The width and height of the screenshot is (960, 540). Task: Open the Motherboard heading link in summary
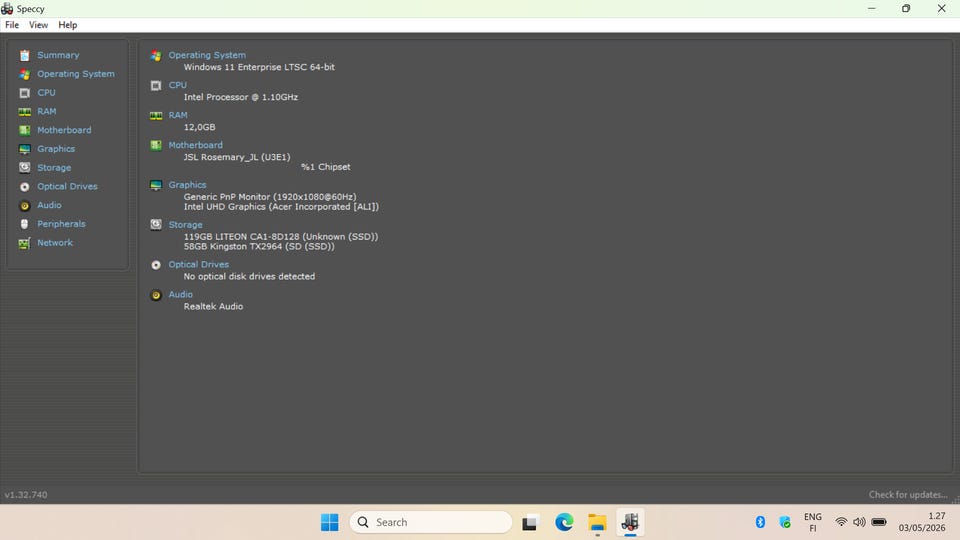coord(195,145)
